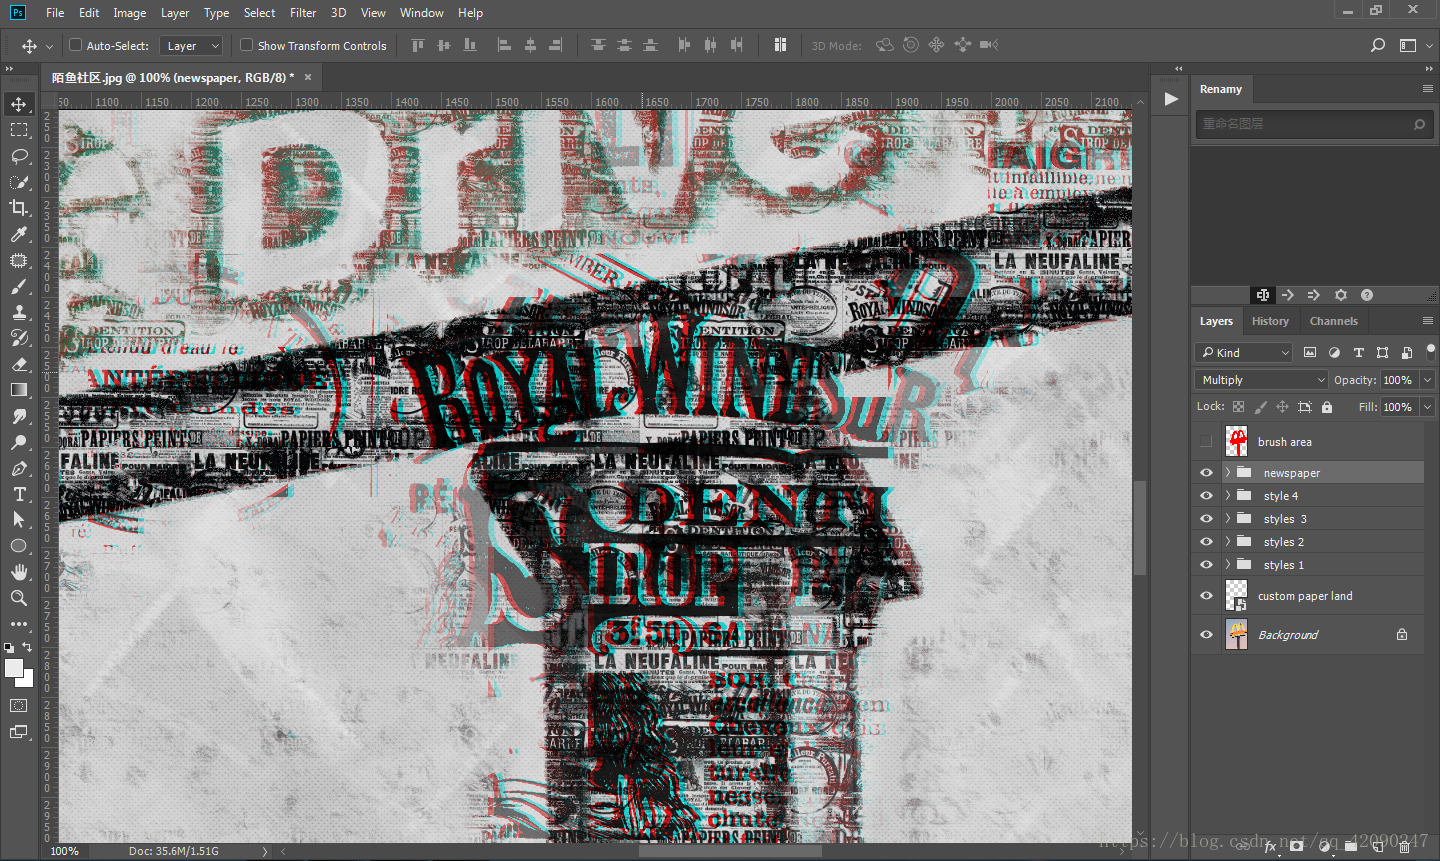Viewport: 1440px width, 861px height.
Task: Open the Layers panel menu
Action: (1427, 321)
